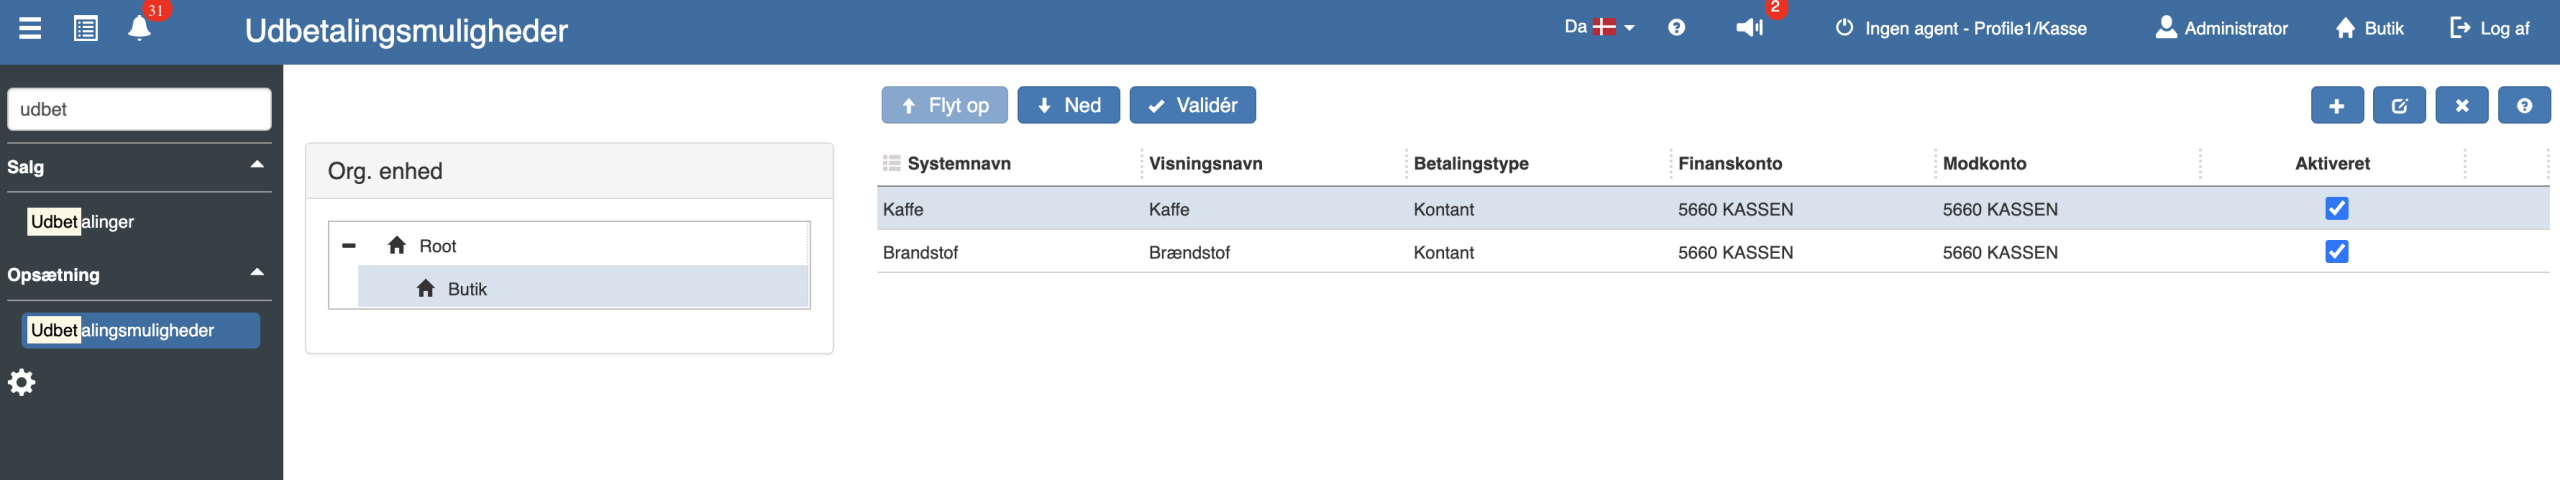Collapse the Opsætning sidebar section
Screen dimensions: 2560x480
tap(257, 273)
